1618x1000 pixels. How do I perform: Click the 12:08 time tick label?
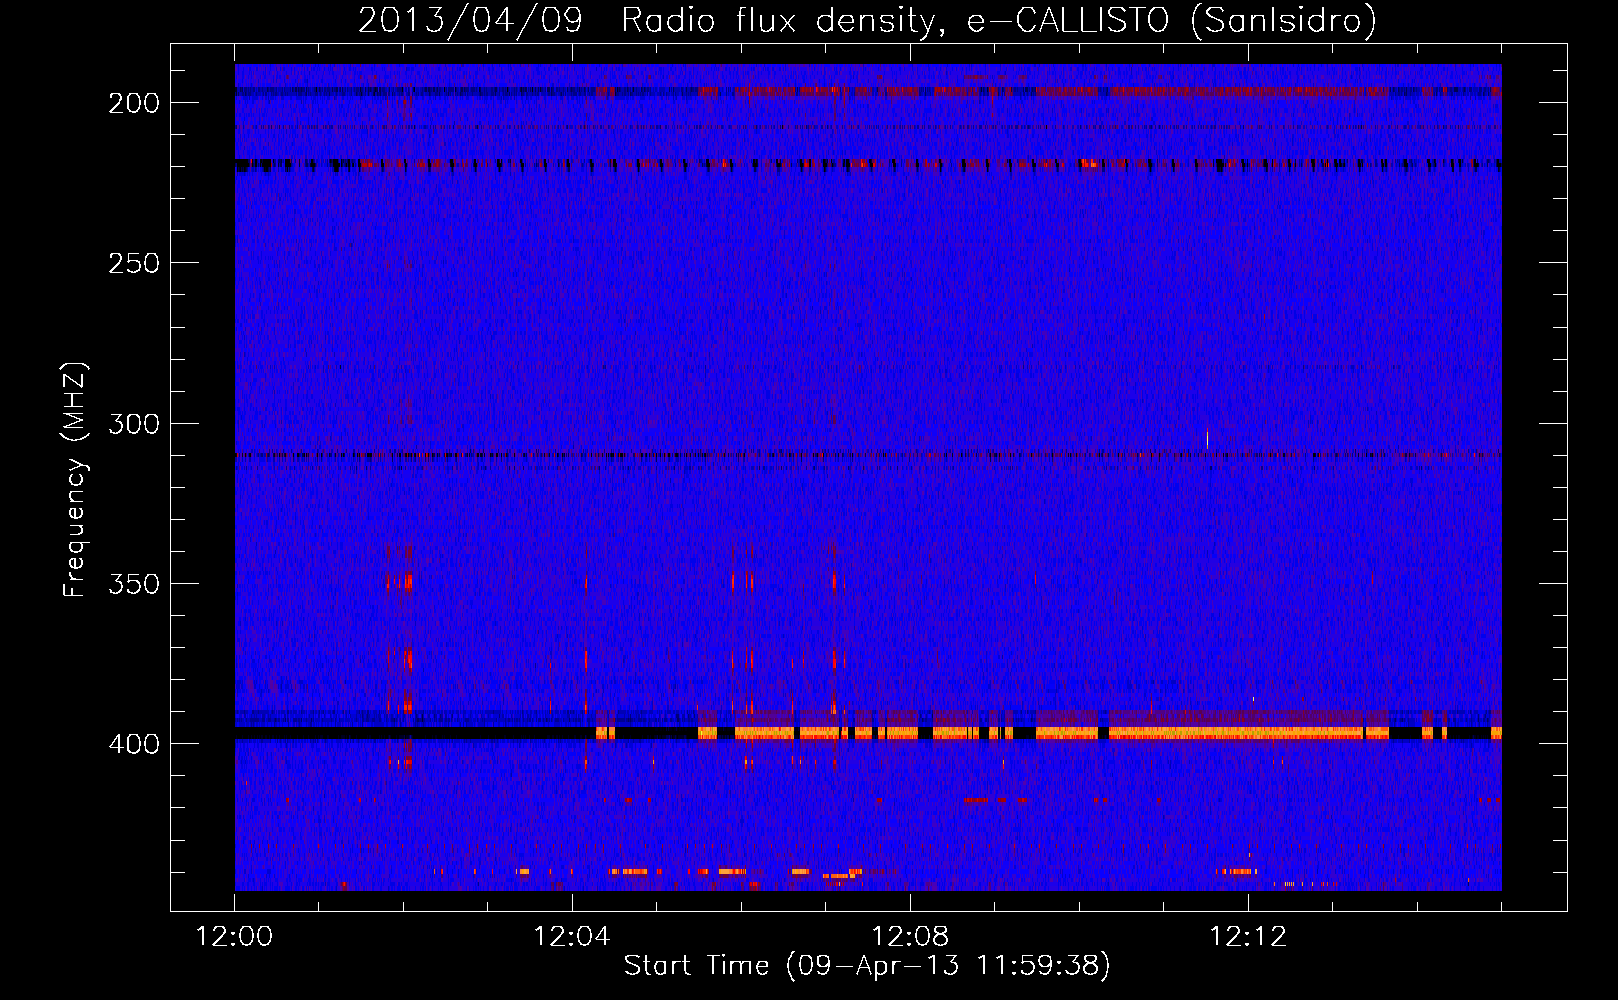click(910, 937)
